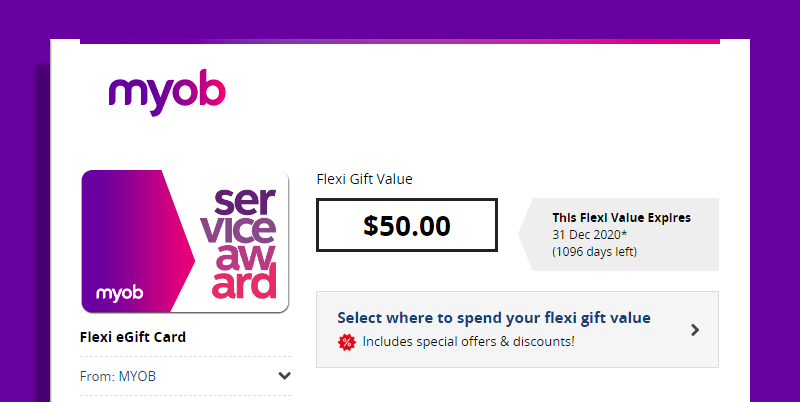
Task: Expand the From: MYOB chevron
Action: click(284, 376)
